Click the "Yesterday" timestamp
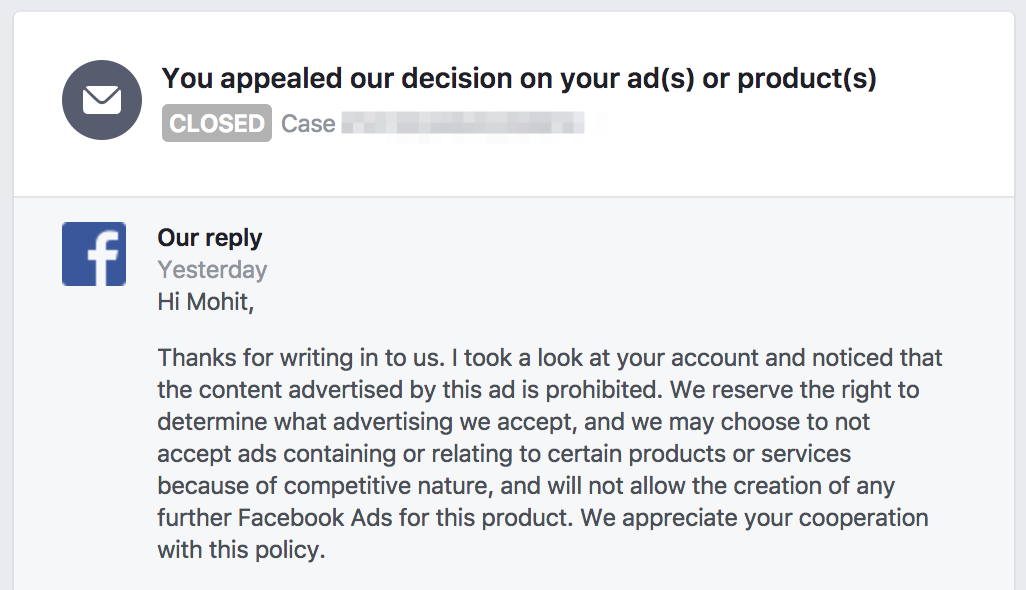Image resolution: width=1026 pixels, height=590 pixels. (x=212, y=270)
